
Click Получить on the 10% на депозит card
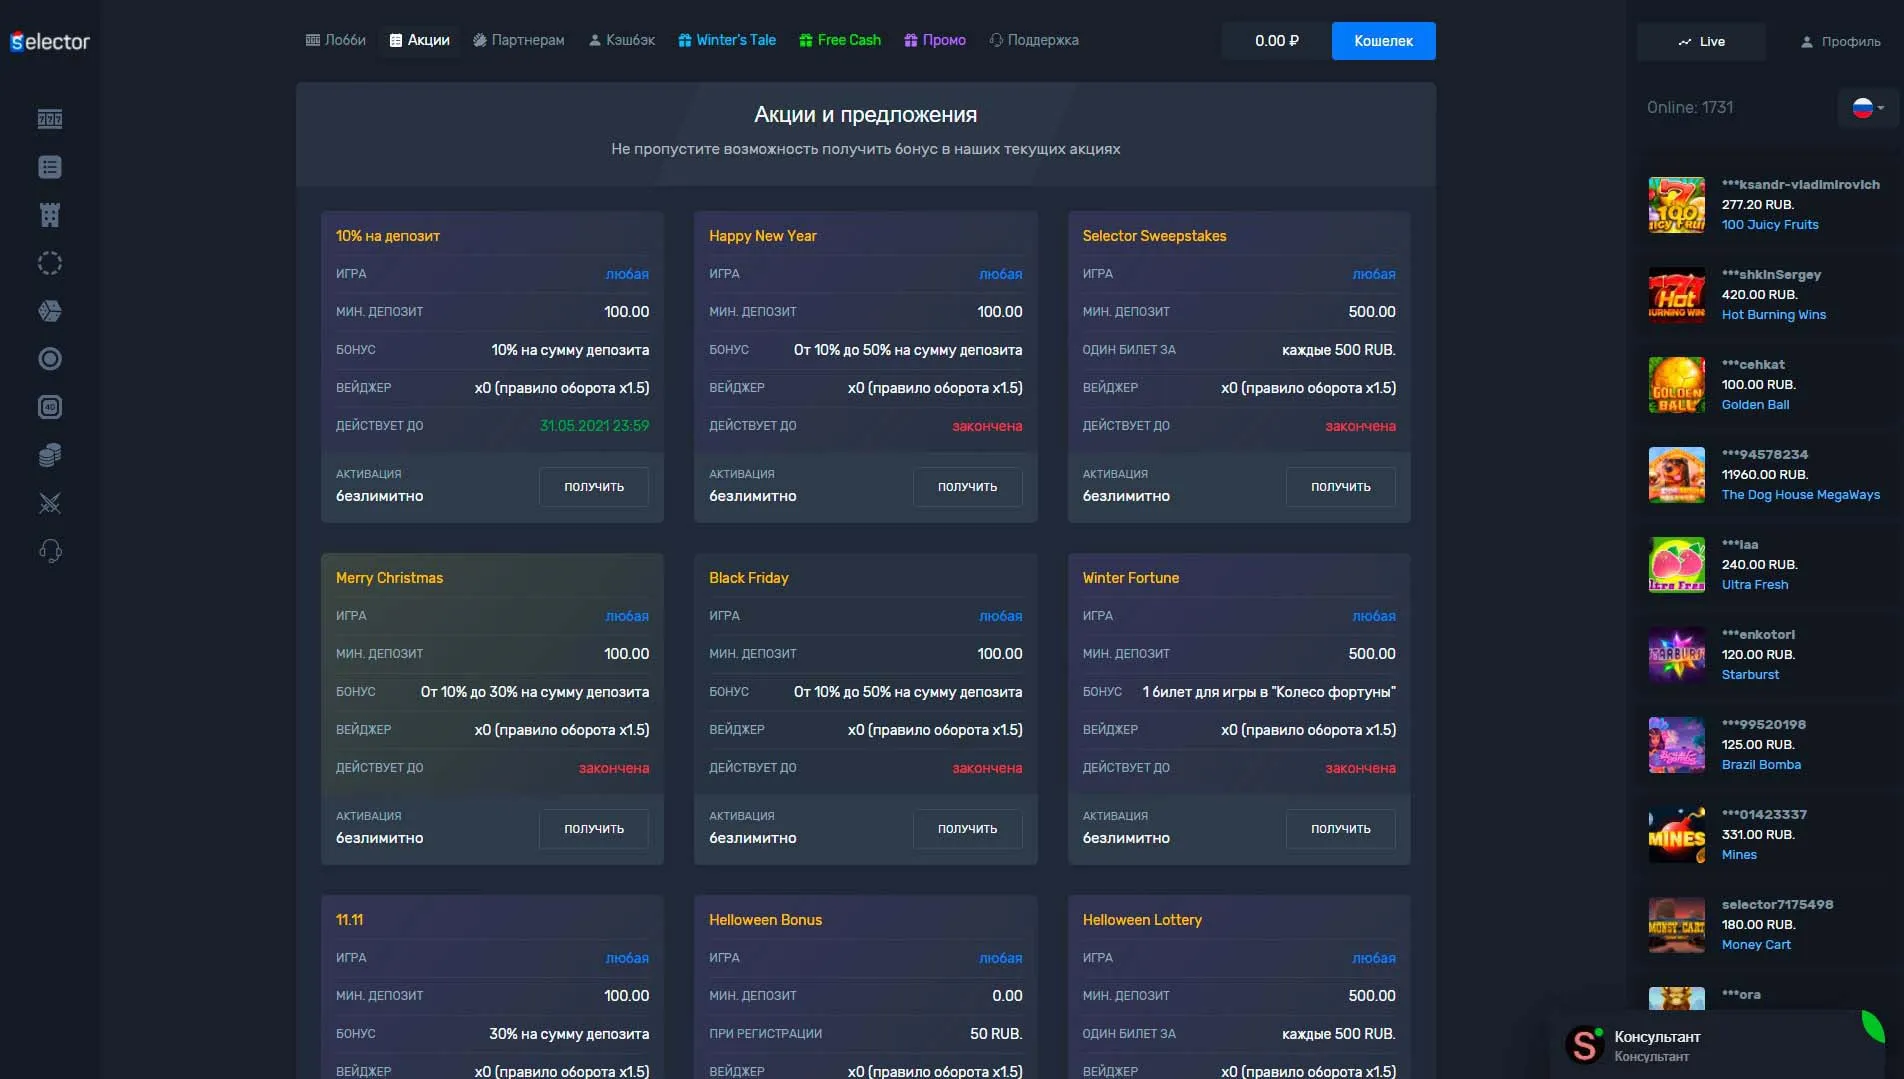point(594,487)
